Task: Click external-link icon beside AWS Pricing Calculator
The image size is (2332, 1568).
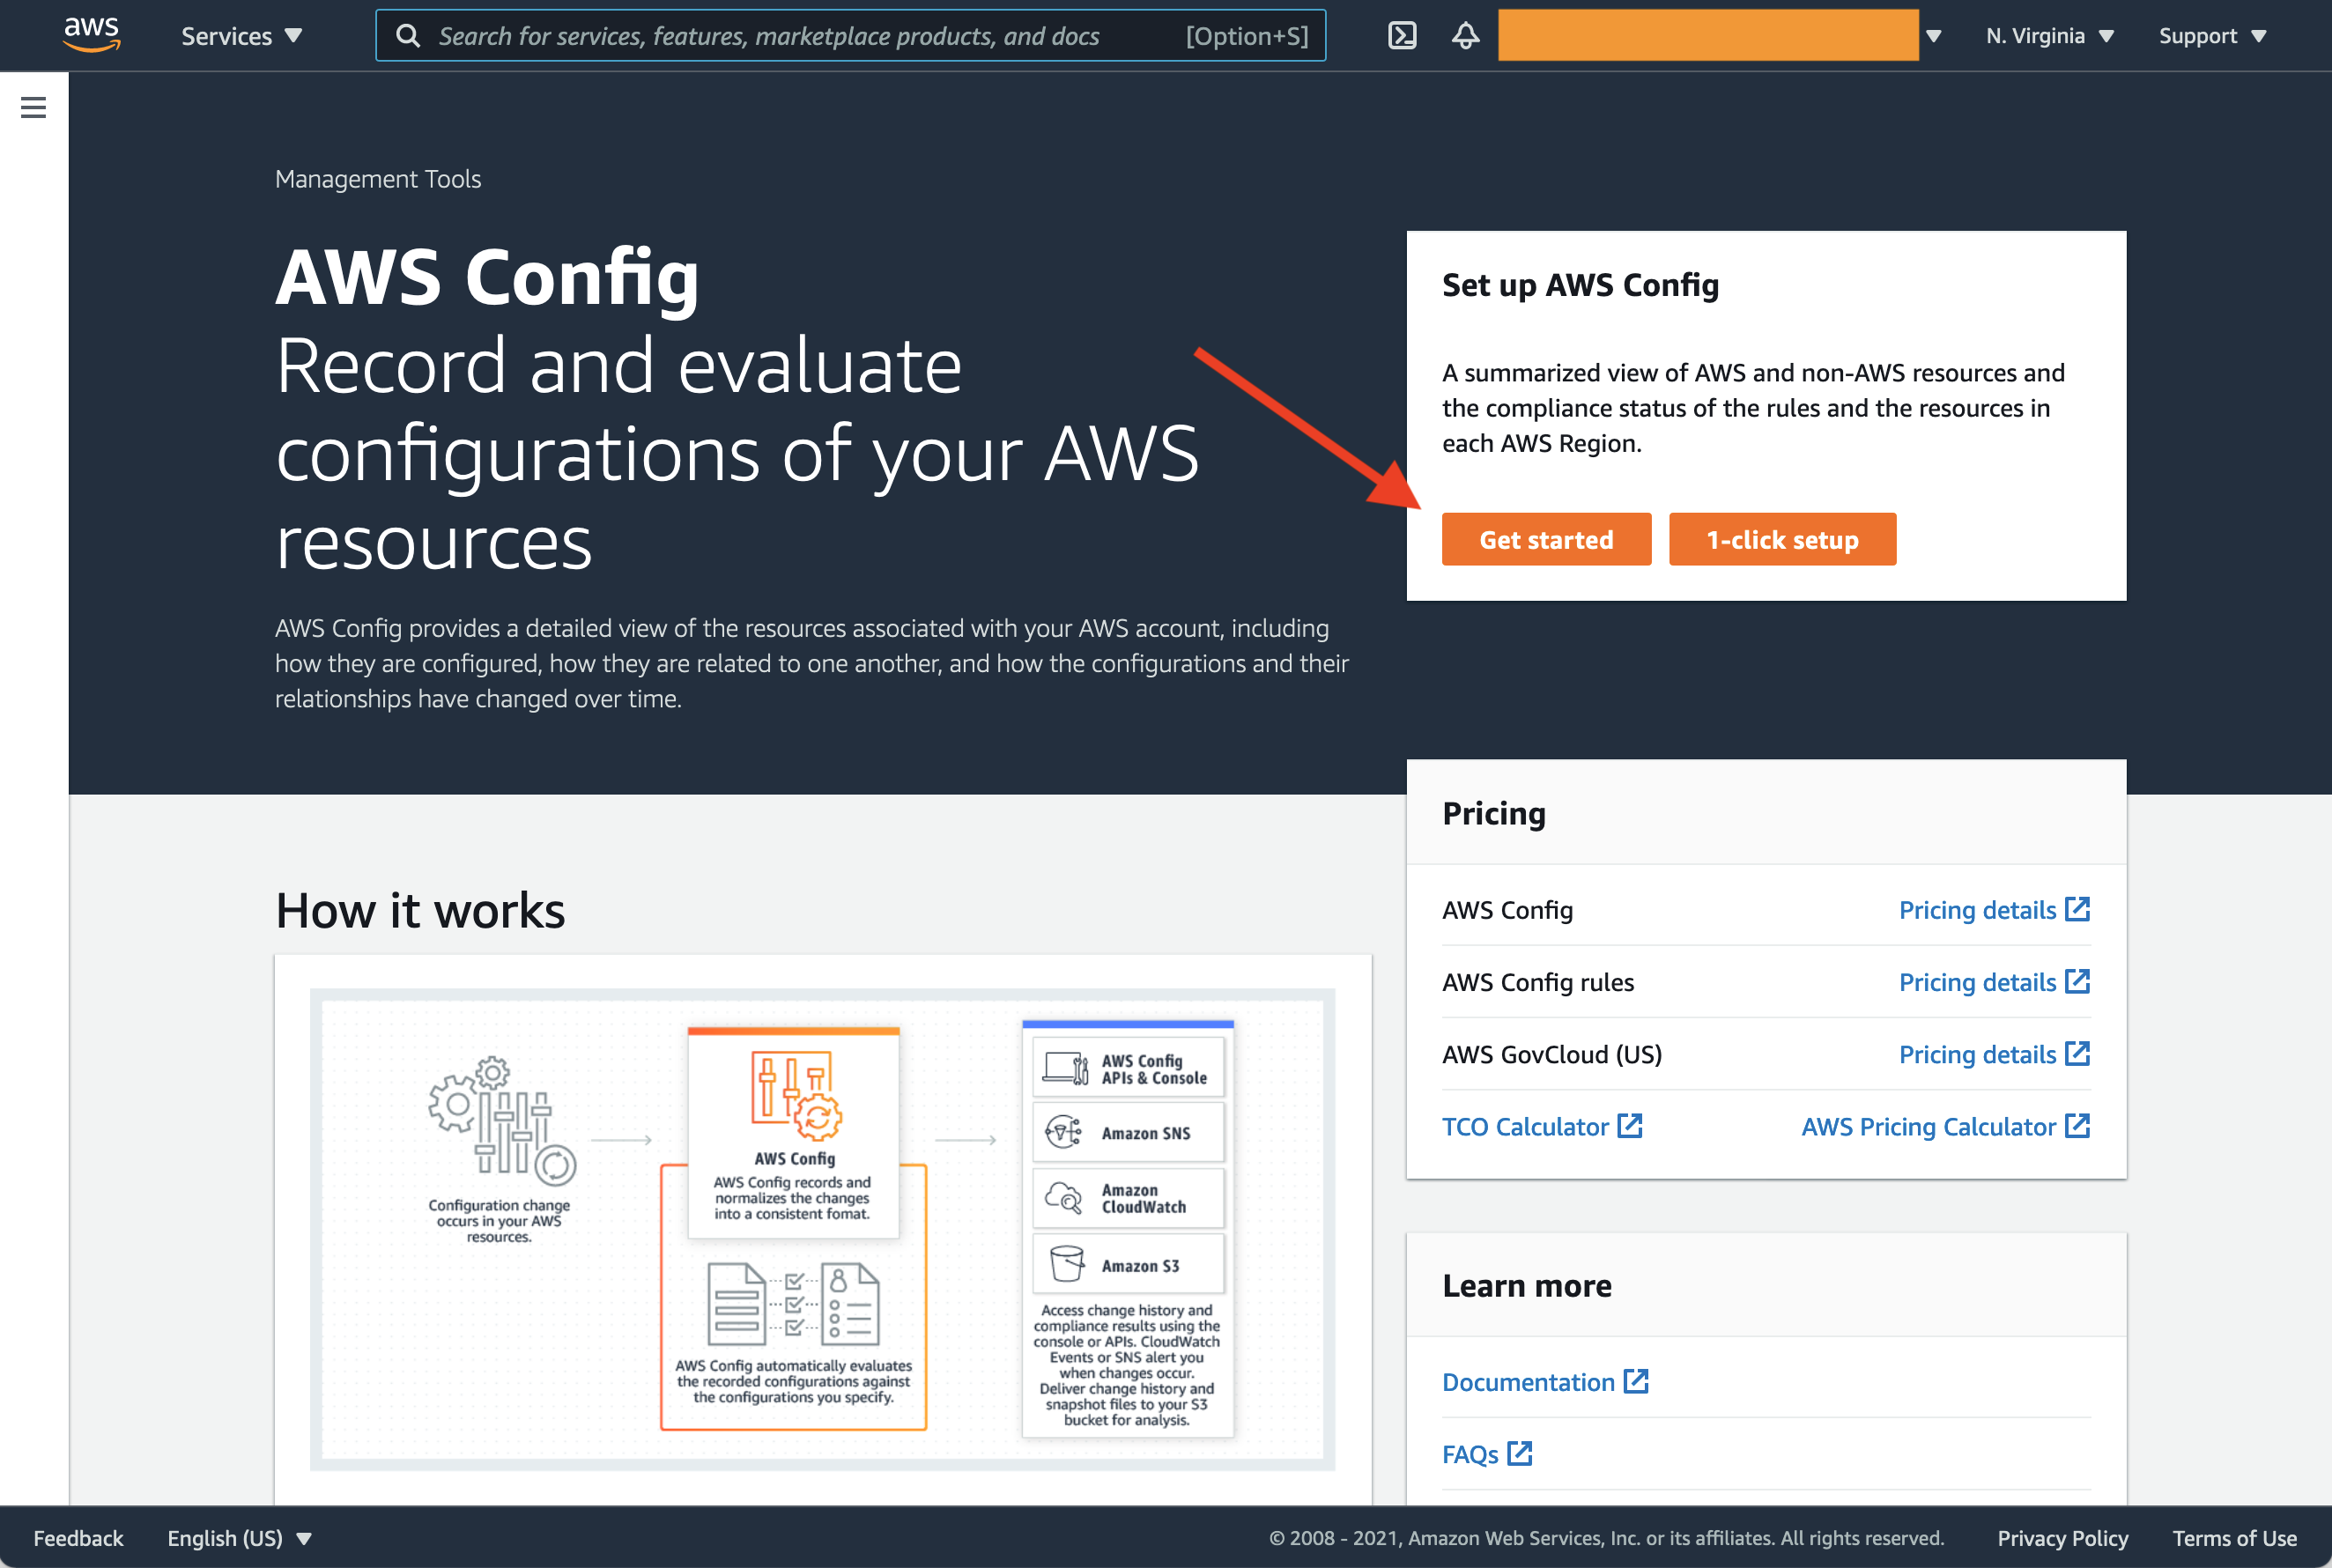Action: point(2078,1125)
